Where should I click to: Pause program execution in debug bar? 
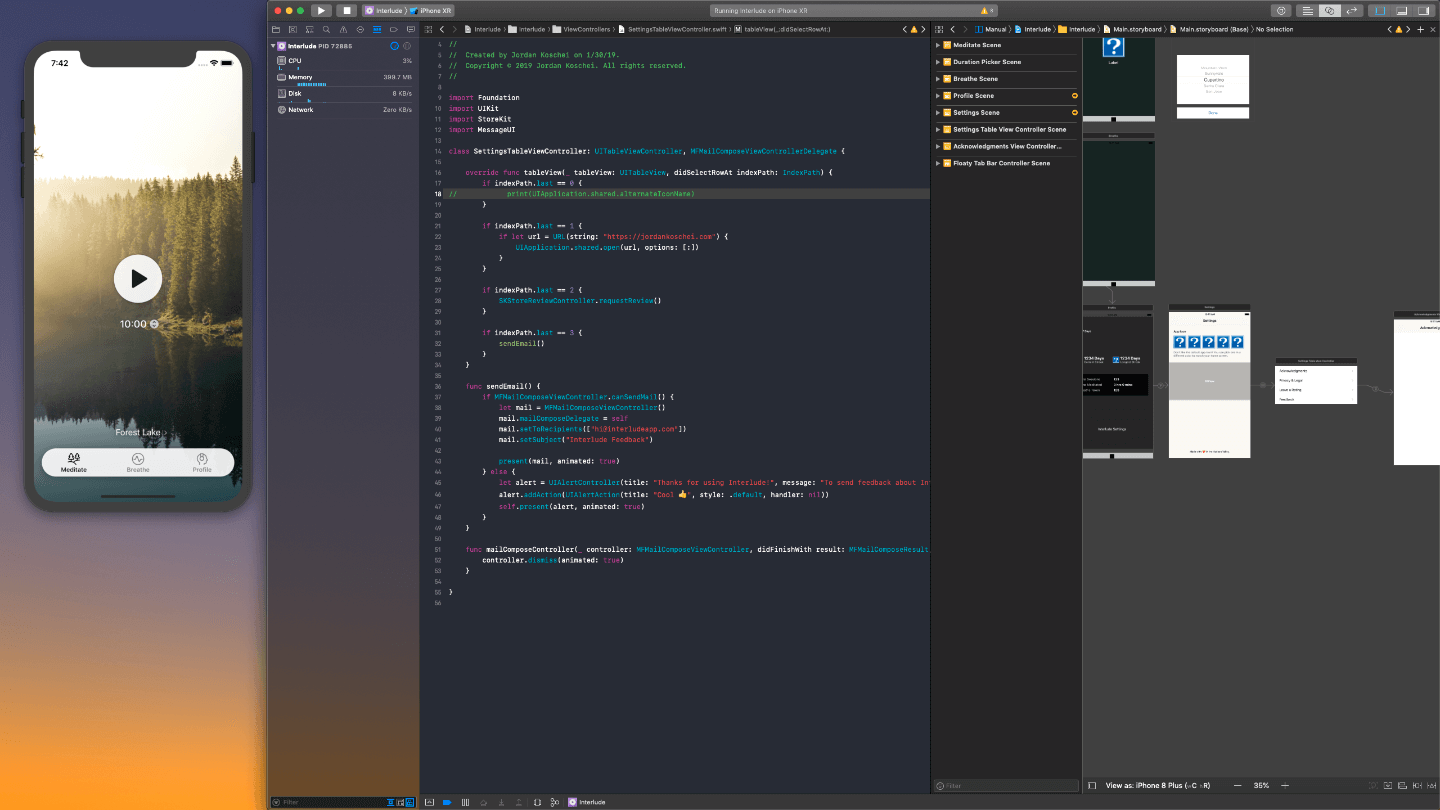[465, 802]
